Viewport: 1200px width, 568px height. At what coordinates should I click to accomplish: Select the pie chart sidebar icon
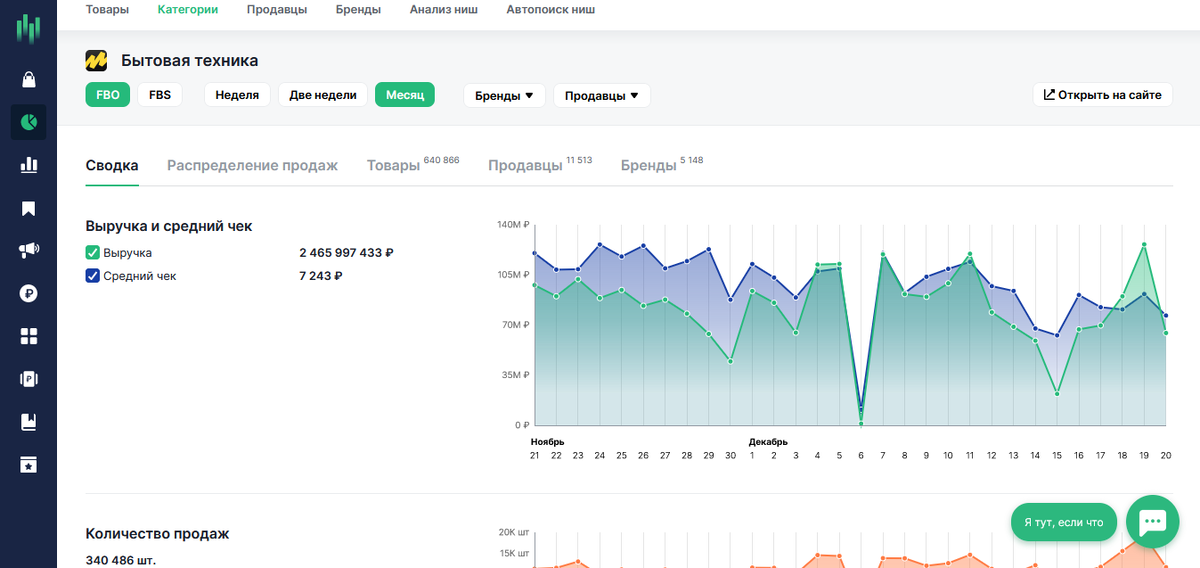(28, 122)
